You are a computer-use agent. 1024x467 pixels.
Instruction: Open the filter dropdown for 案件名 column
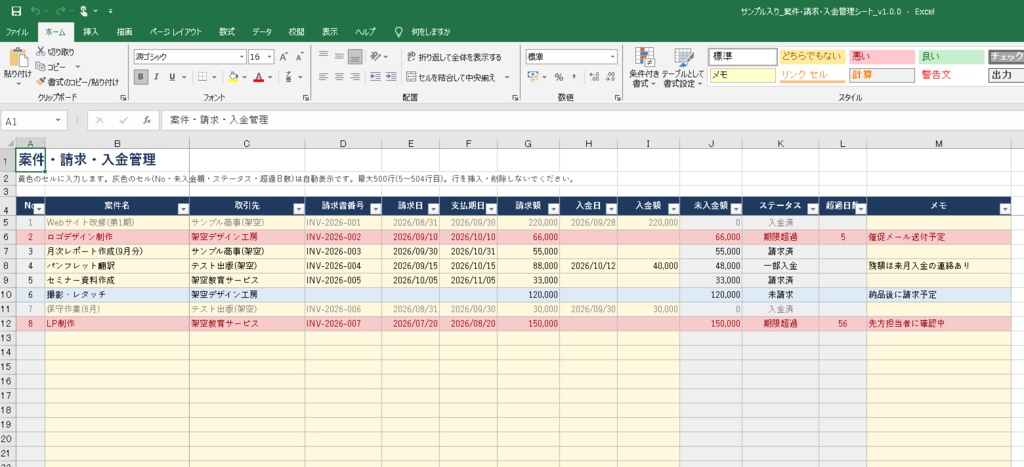[x=184, y=209]
